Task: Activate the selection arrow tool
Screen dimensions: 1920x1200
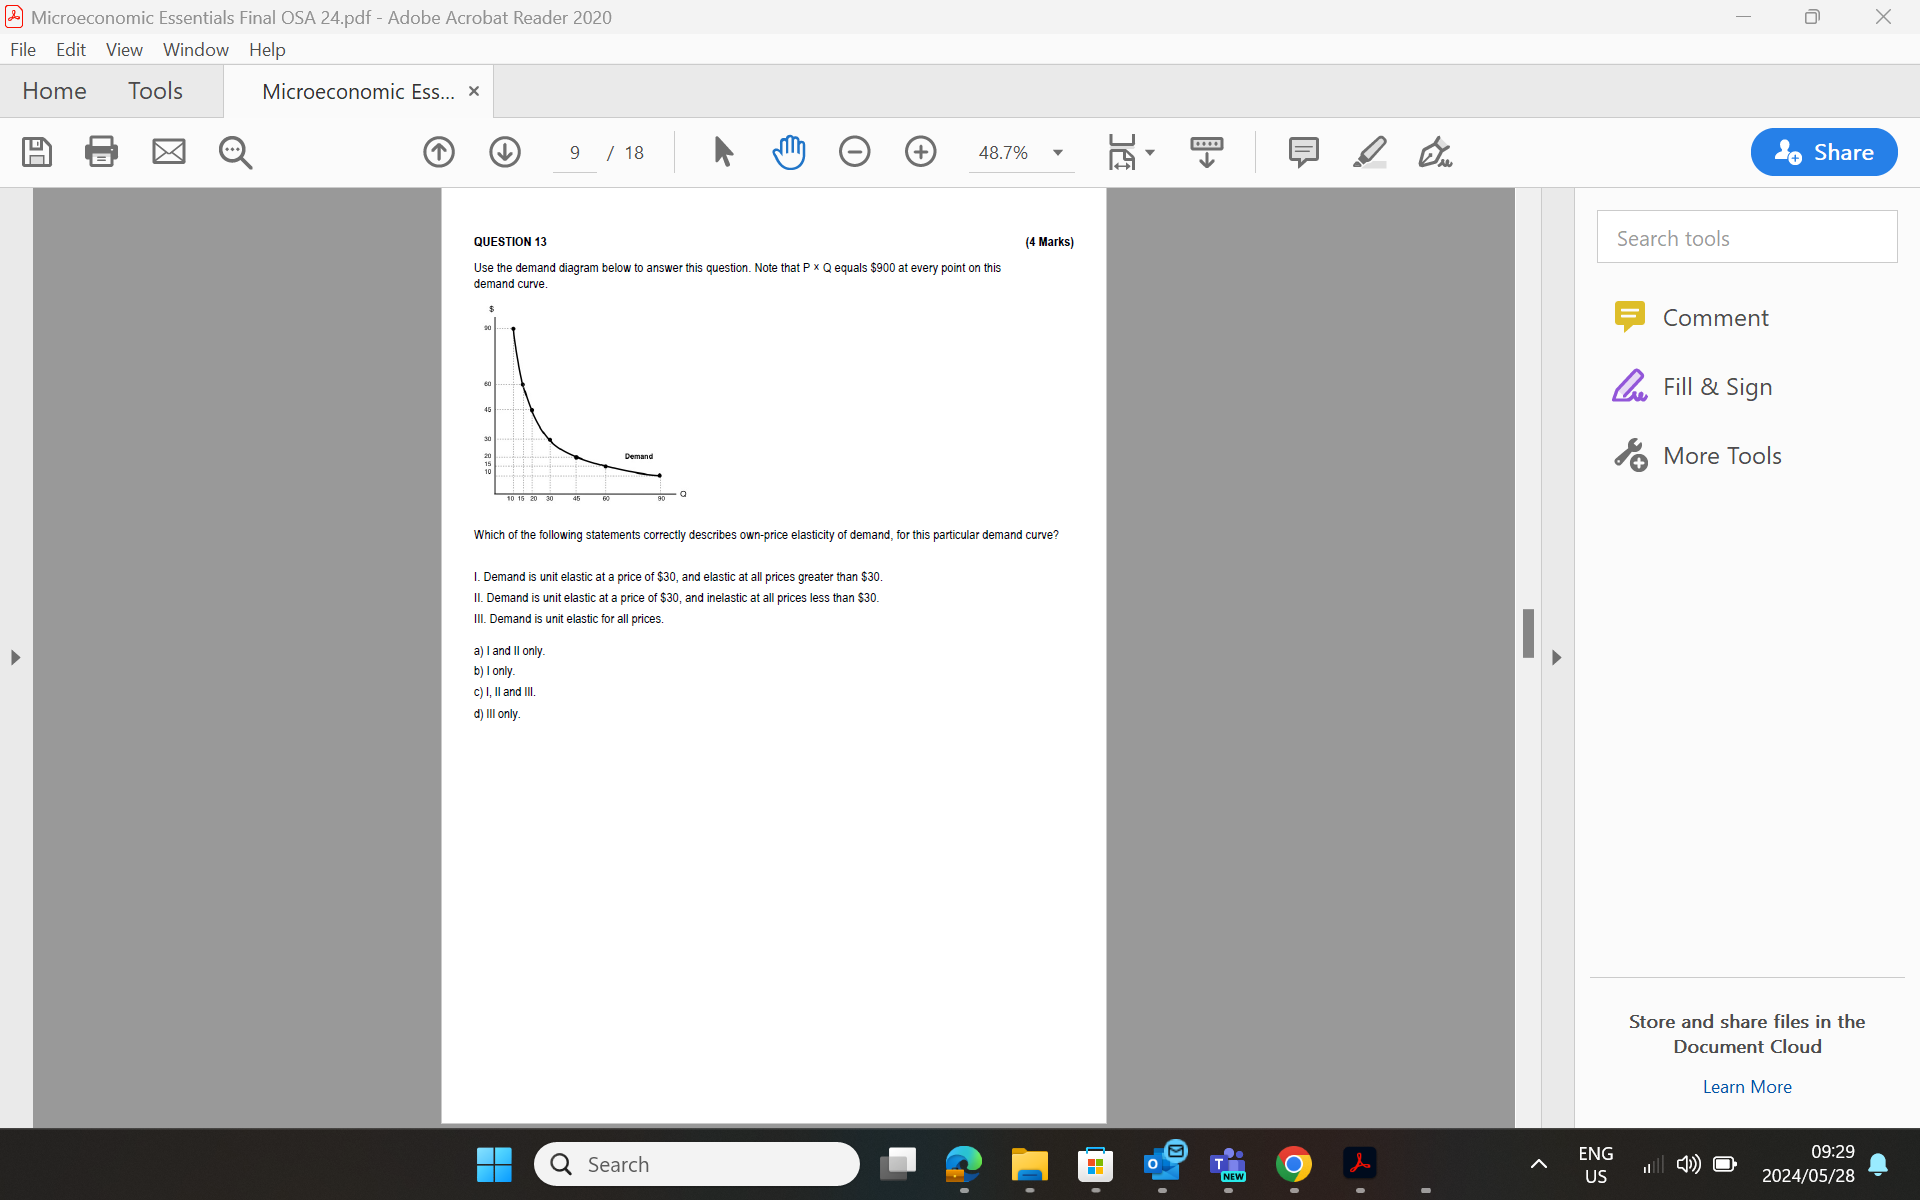Action: point(722,152)
